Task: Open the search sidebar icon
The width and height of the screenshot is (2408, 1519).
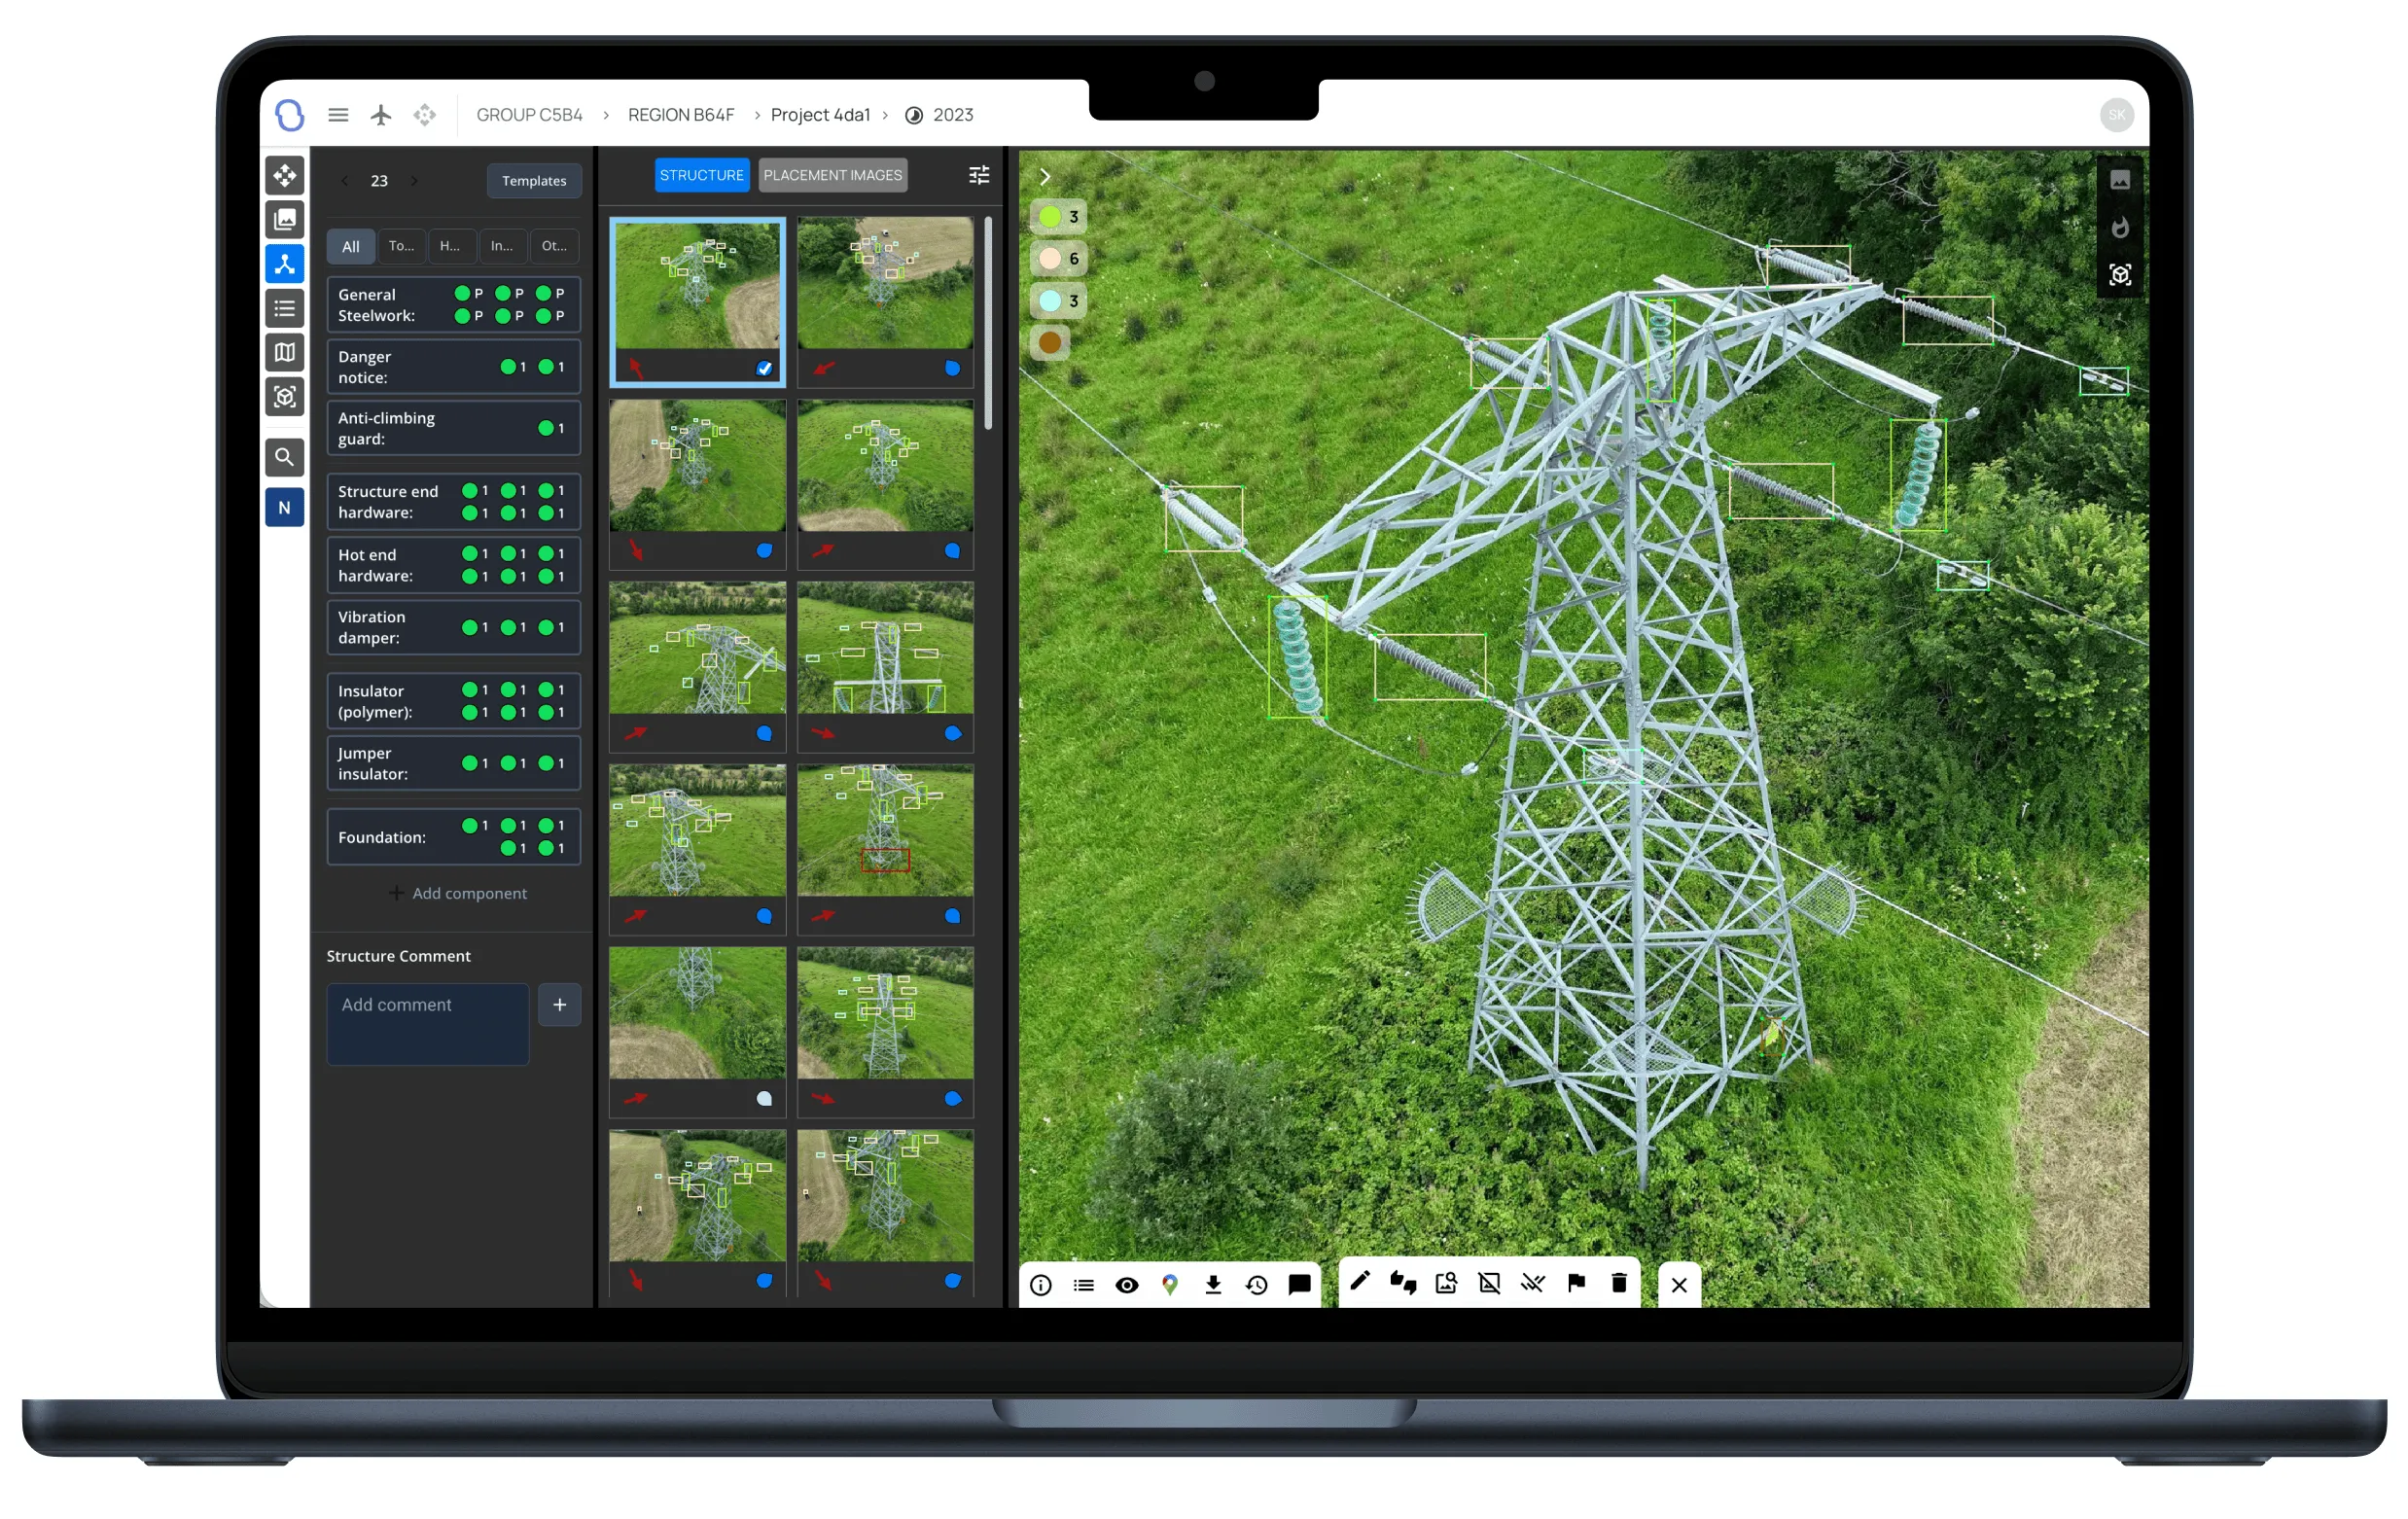Action: (285, 457)
